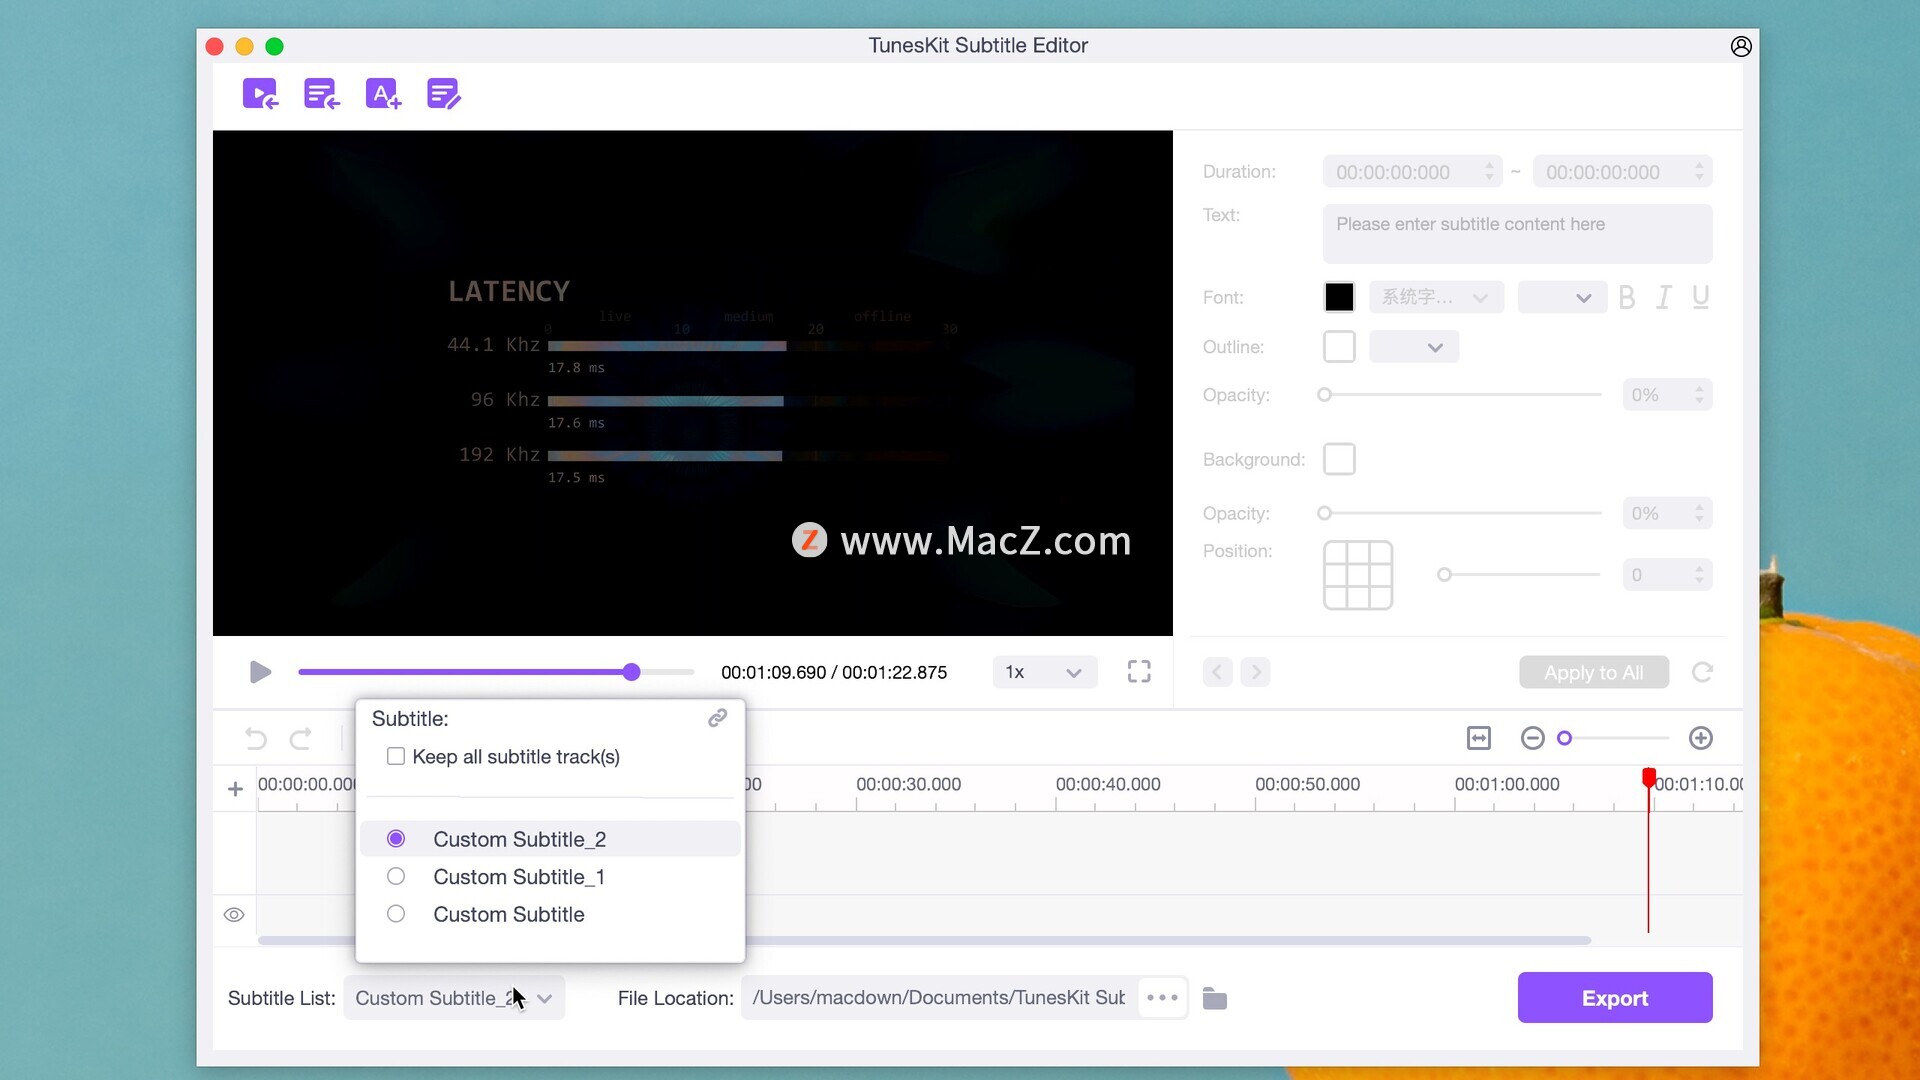This screenshot has width=1920, height=1080.
Task: Toggle Bold font style
Action: (1627, 297)
